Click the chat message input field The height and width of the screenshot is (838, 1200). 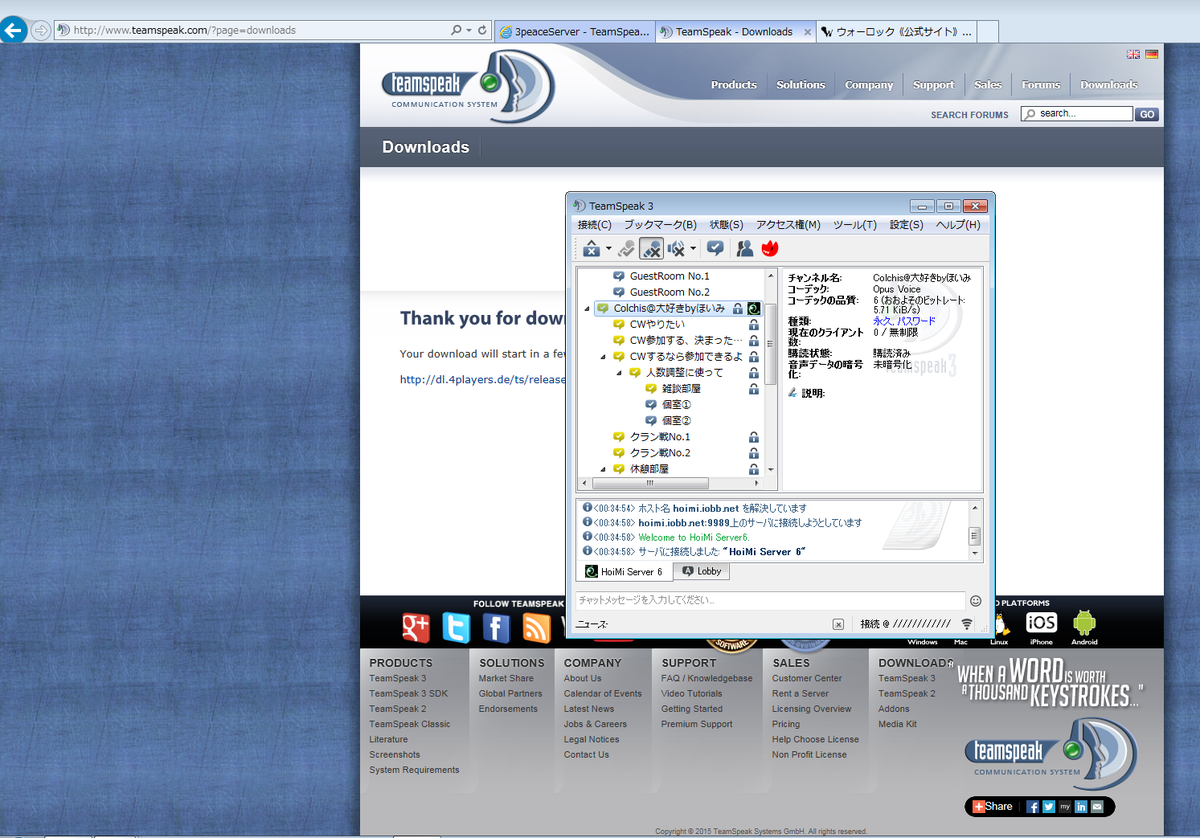[770, 601]
